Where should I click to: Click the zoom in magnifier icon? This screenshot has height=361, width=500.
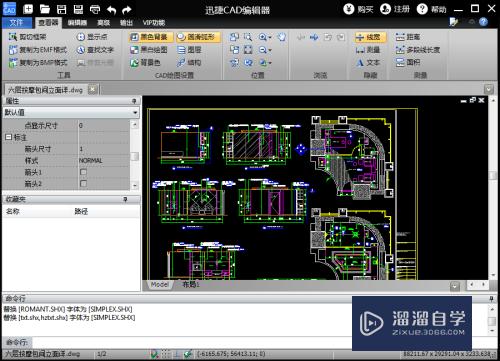click(x=263, y=37)
